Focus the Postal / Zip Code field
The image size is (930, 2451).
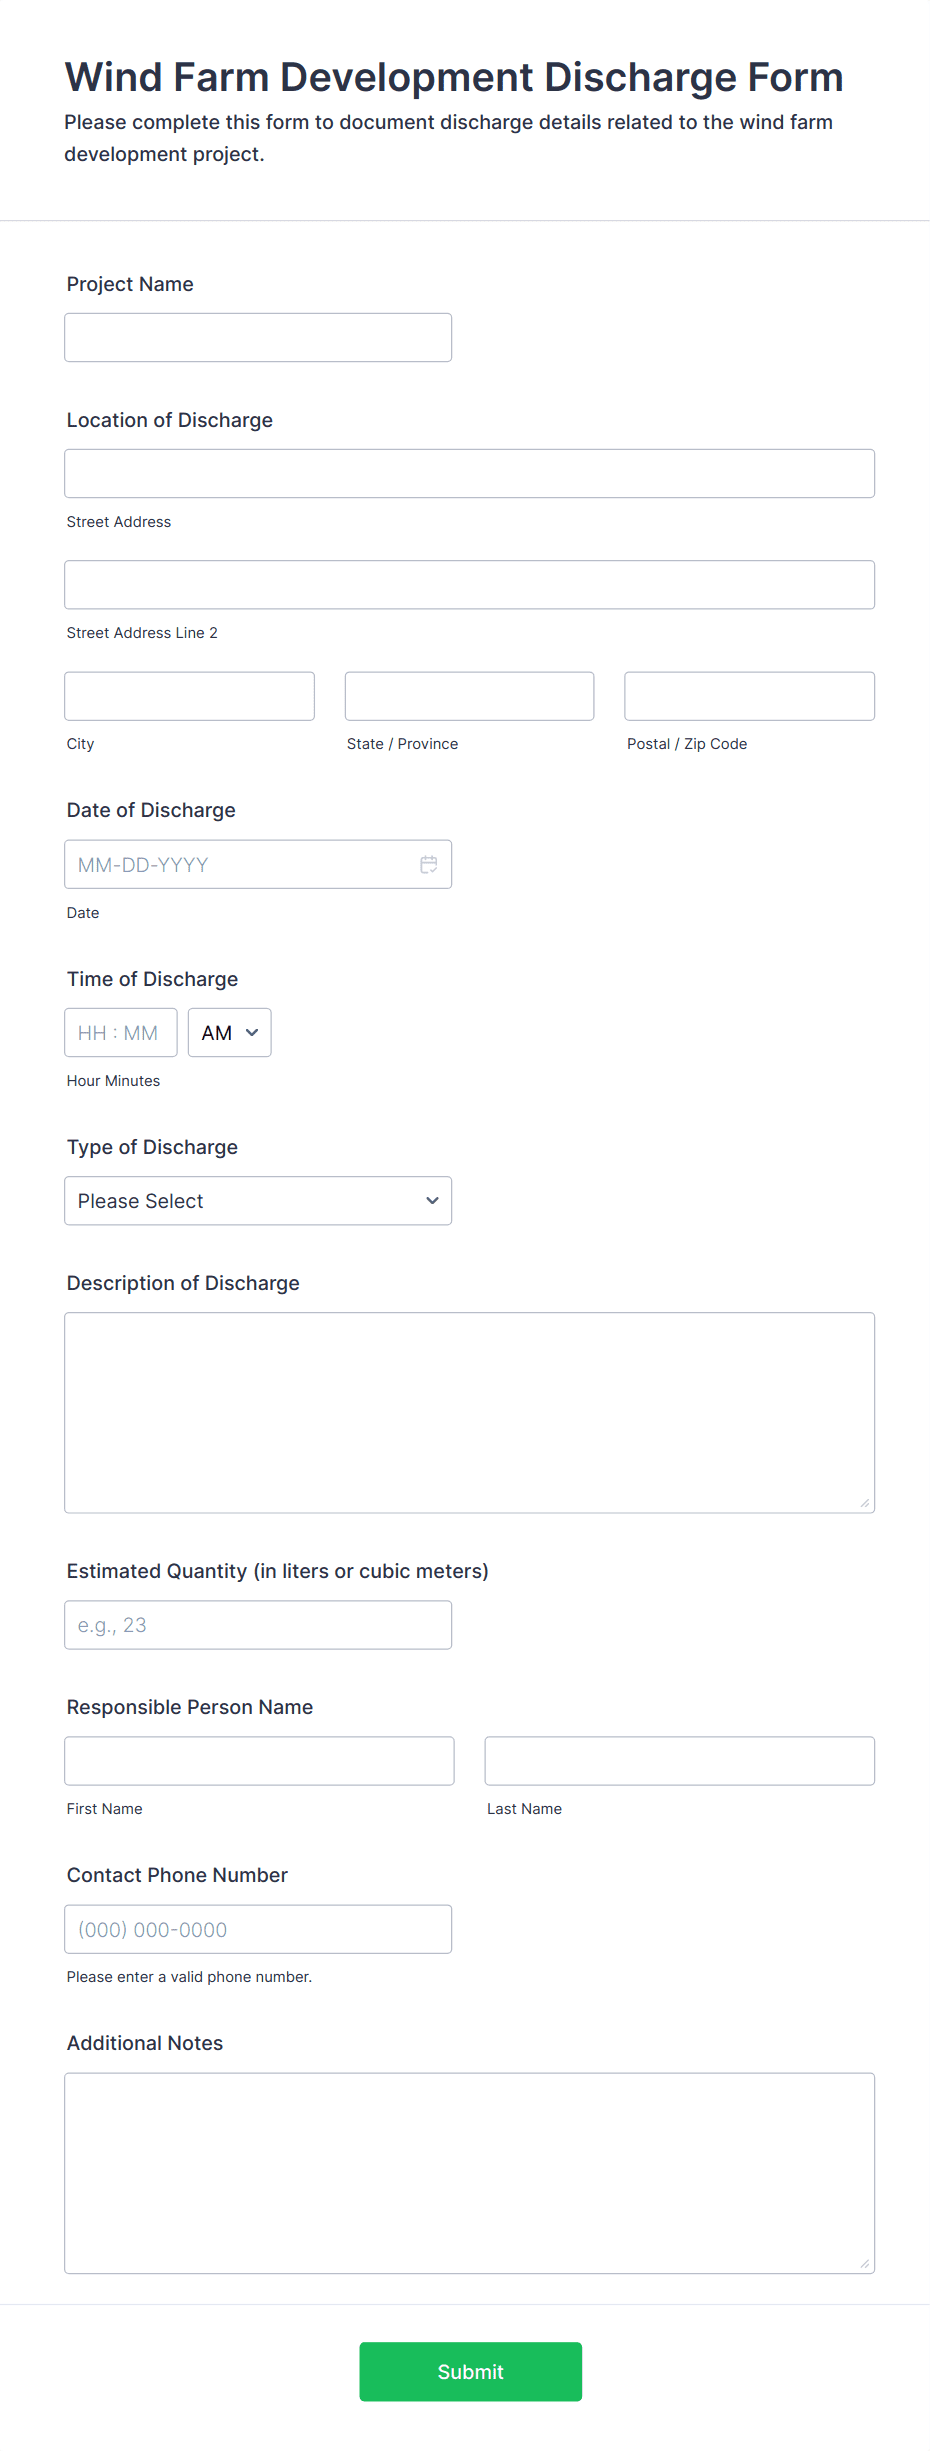(749, 696)
